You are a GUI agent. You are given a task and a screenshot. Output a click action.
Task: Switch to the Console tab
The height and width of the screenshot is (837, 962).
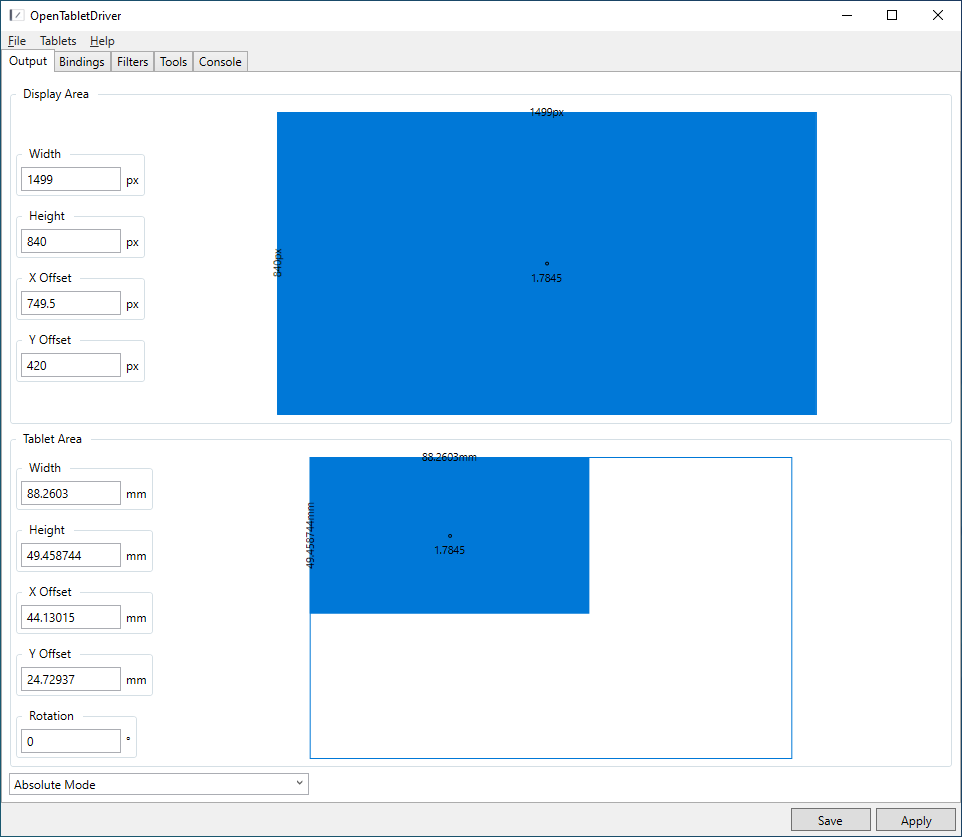coord(220,61)
